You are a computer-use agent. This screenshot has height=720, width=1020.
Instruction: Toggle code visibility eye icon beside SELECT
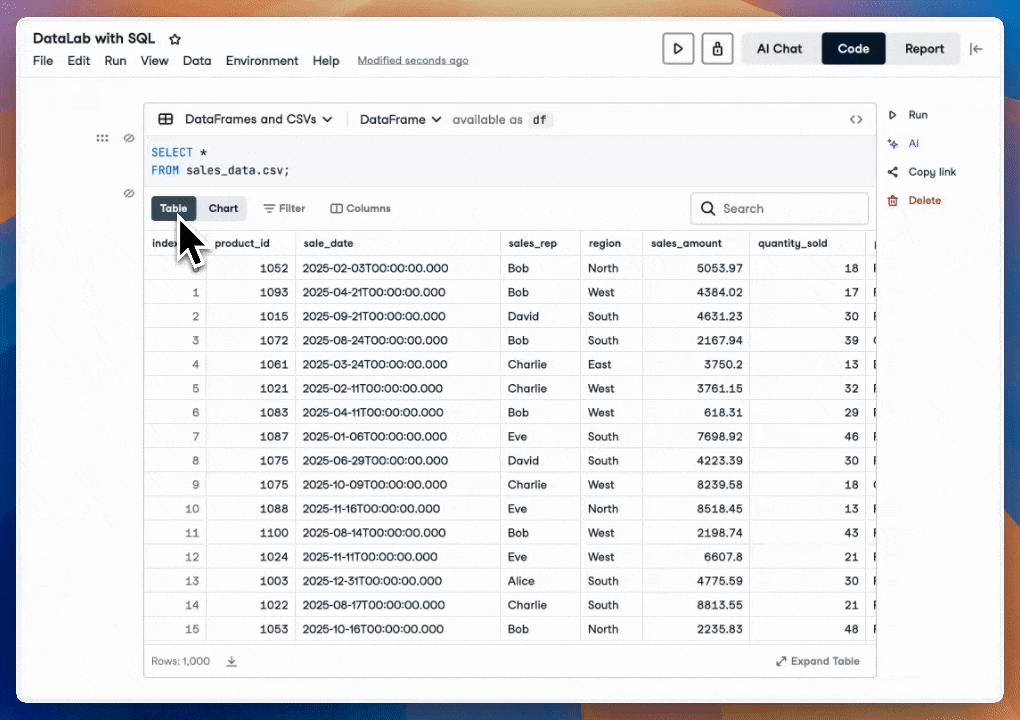click(129, 138)
